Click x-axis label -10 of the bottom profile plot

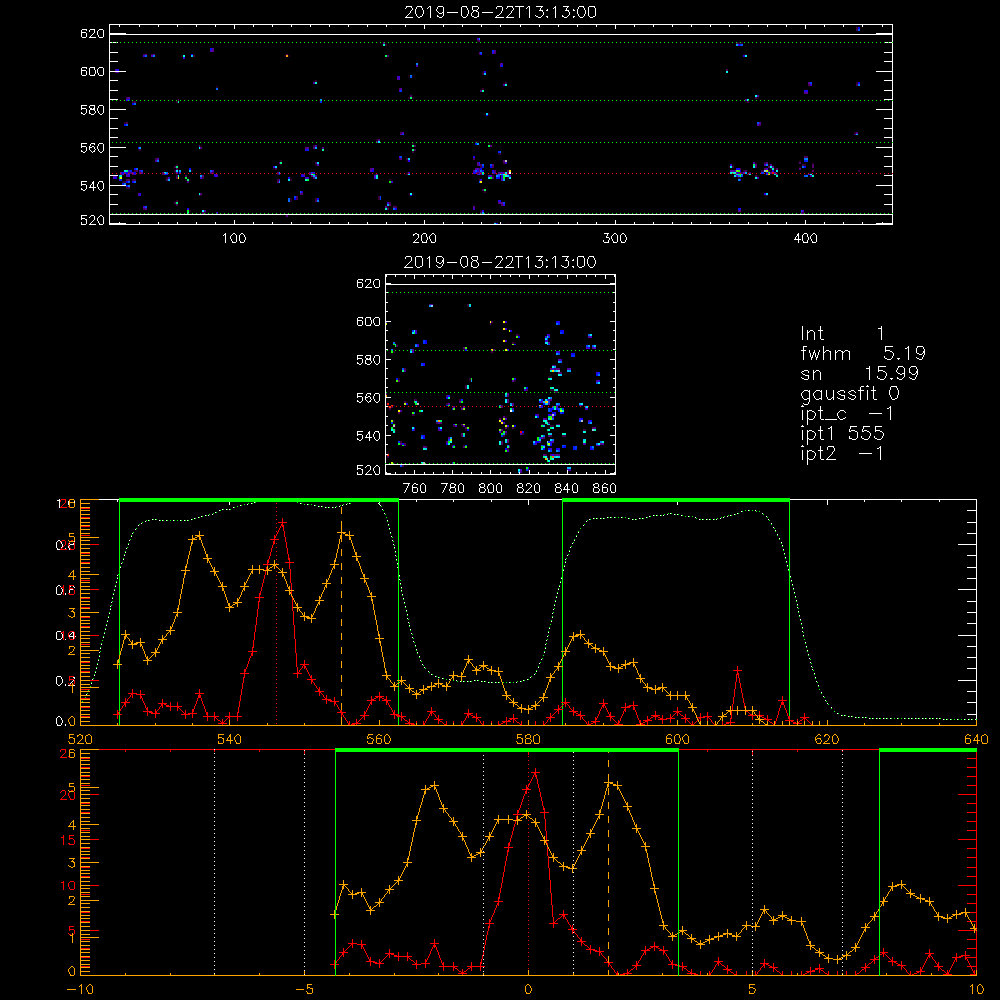[x=80, y=990]
